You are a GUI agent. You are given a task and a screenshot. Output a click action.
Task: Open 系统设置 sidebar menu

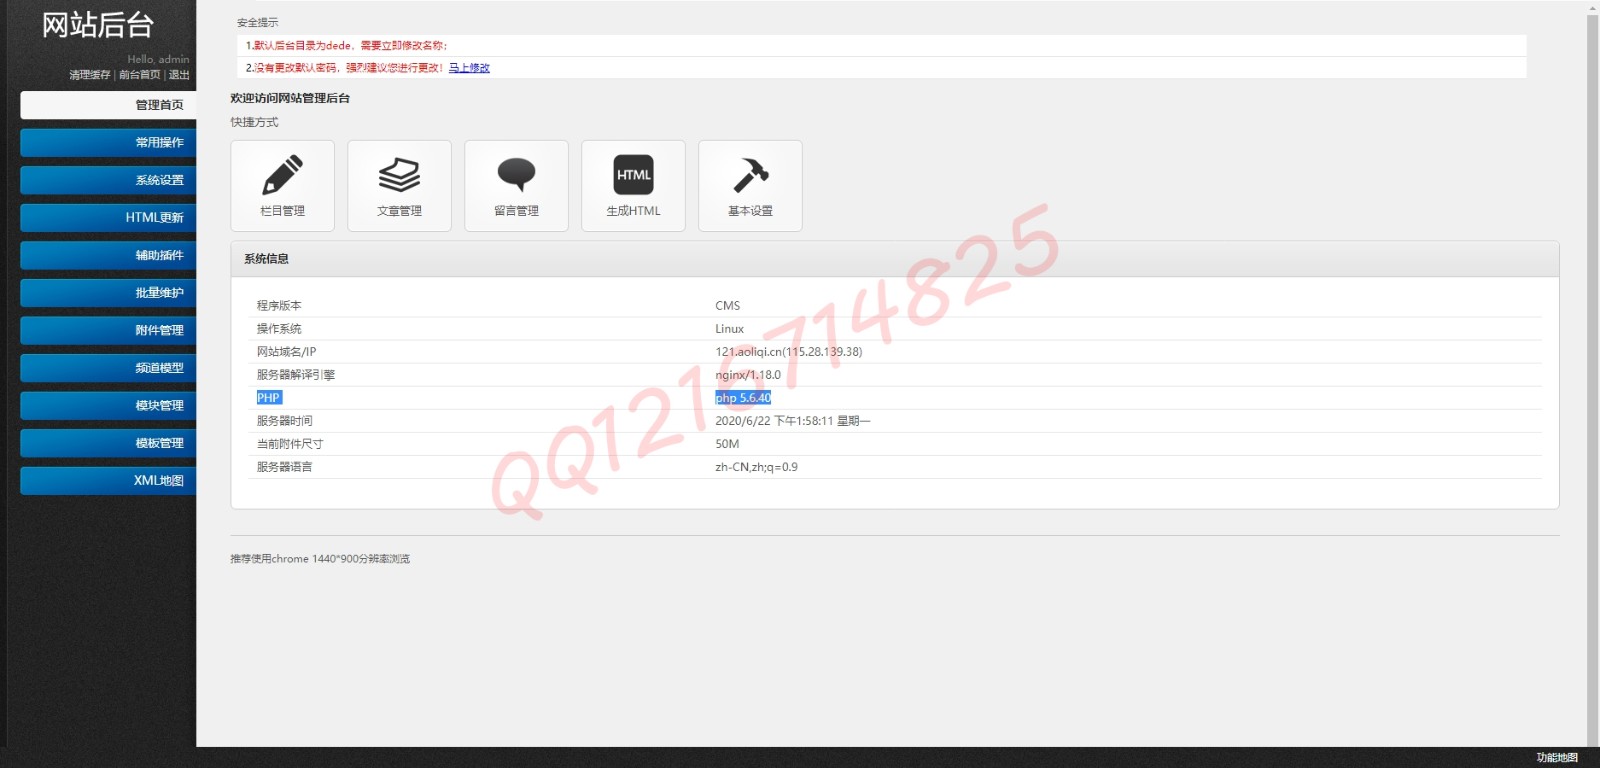point(108,180)
